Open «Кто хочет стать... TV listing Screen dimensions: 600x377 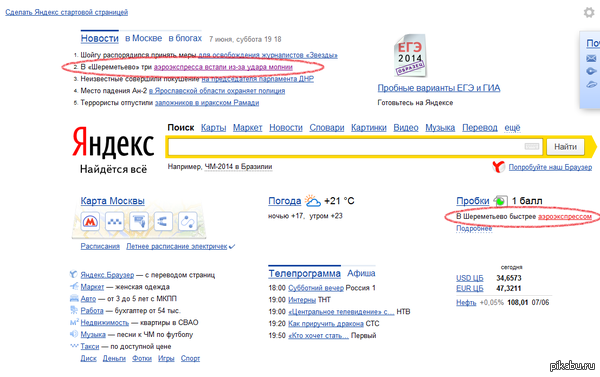click(318, 335)
